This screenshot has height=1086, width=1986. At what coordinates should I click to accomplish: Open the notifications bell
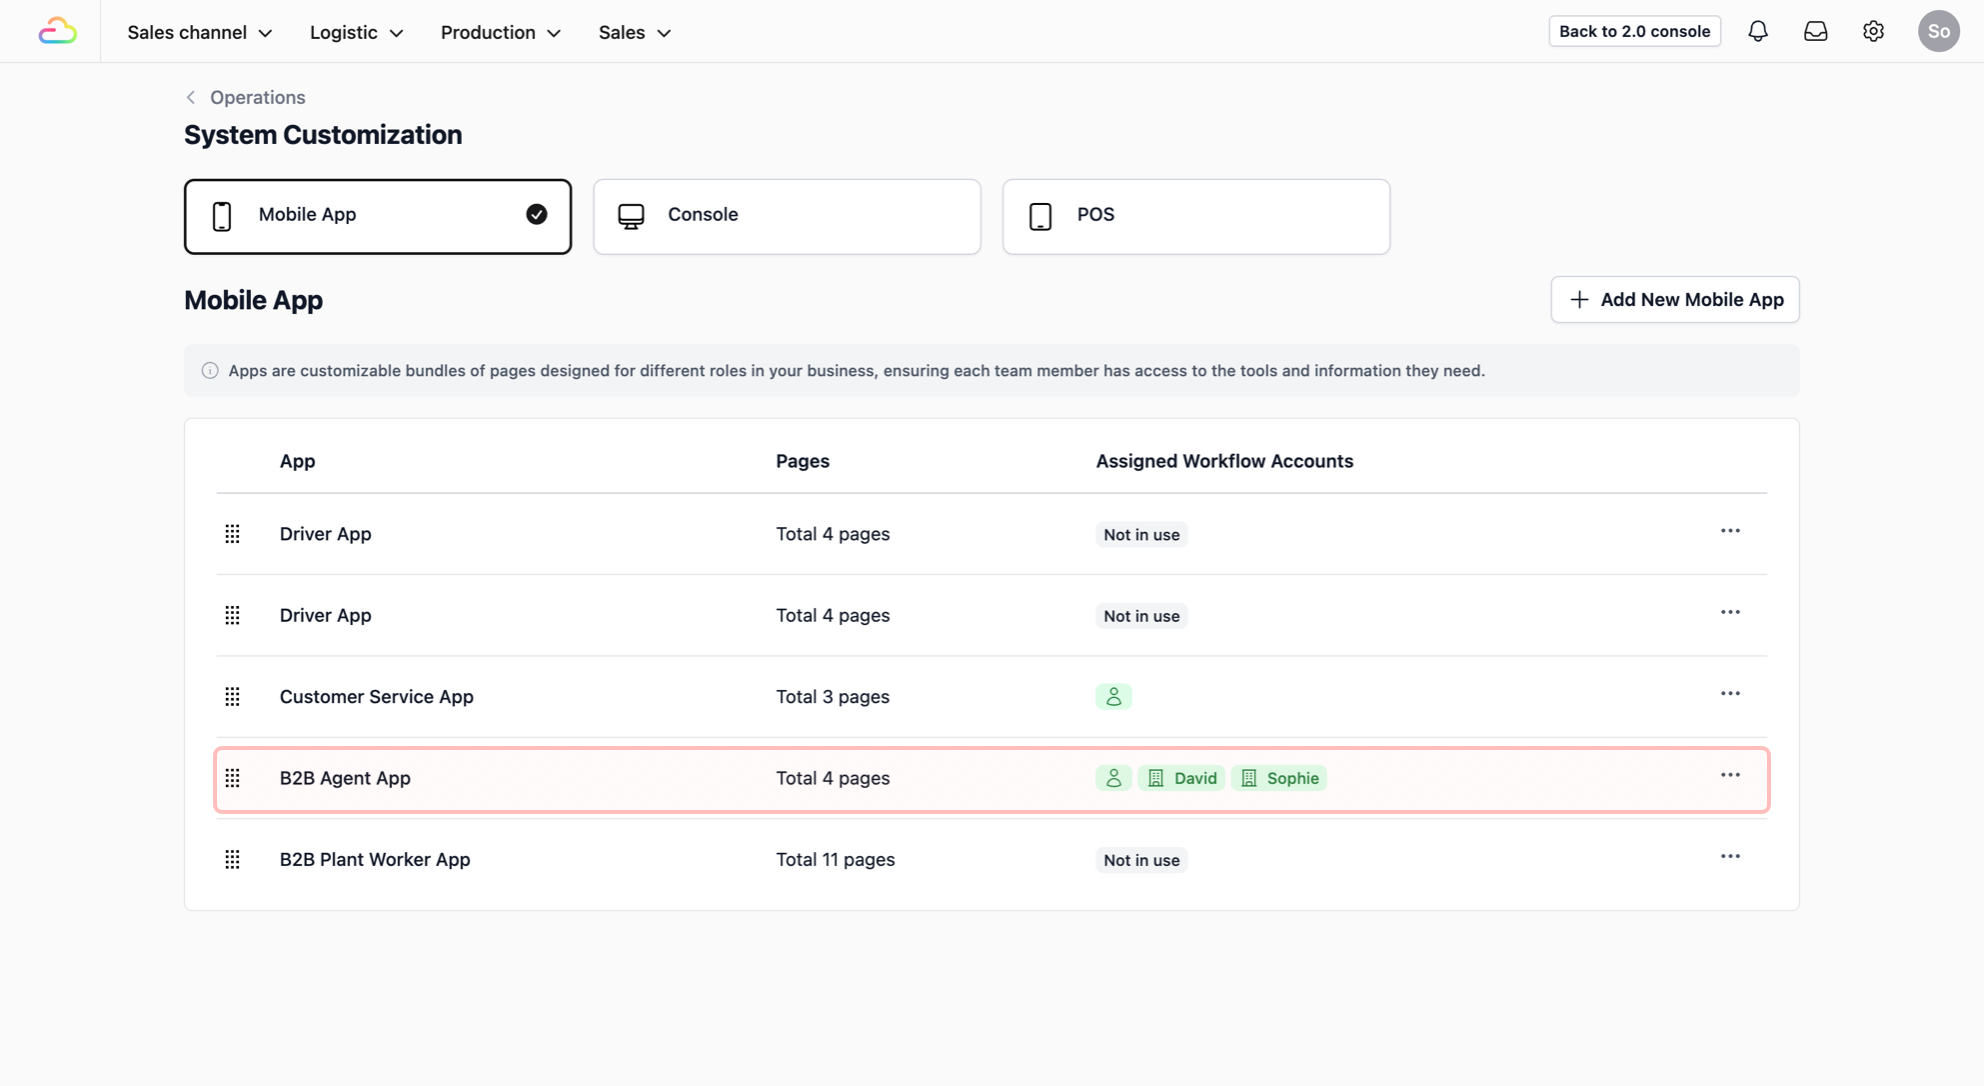pos(1757,31)
